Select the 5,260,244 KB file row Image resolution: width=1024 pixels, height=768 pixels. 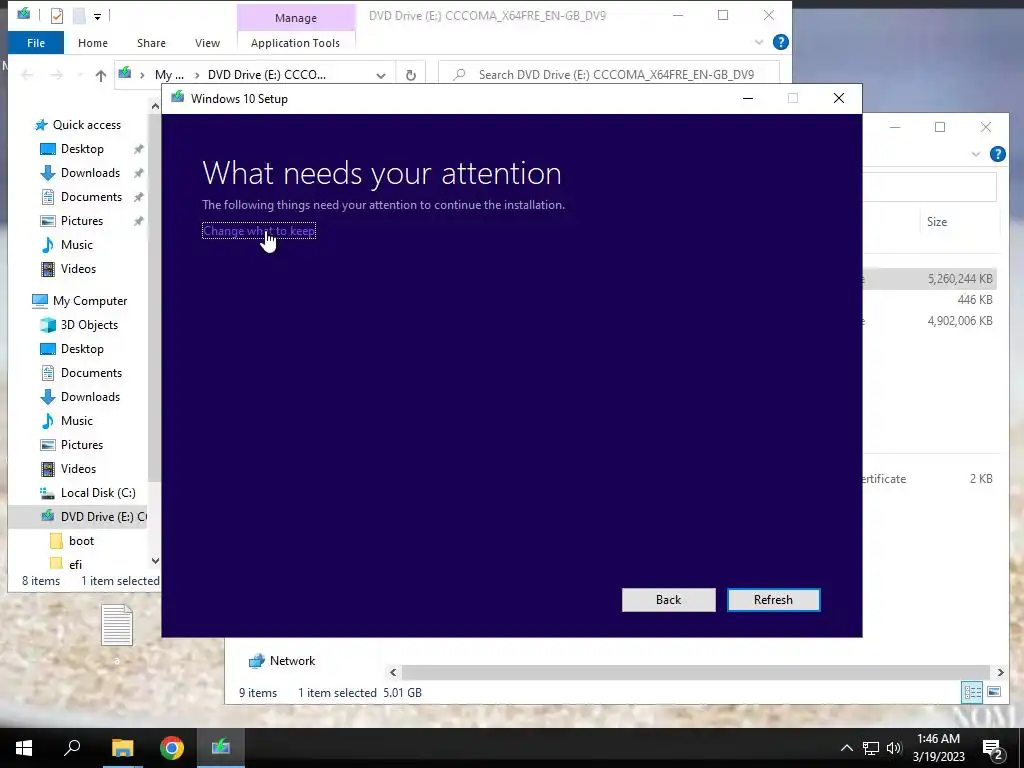pos(930,279)
